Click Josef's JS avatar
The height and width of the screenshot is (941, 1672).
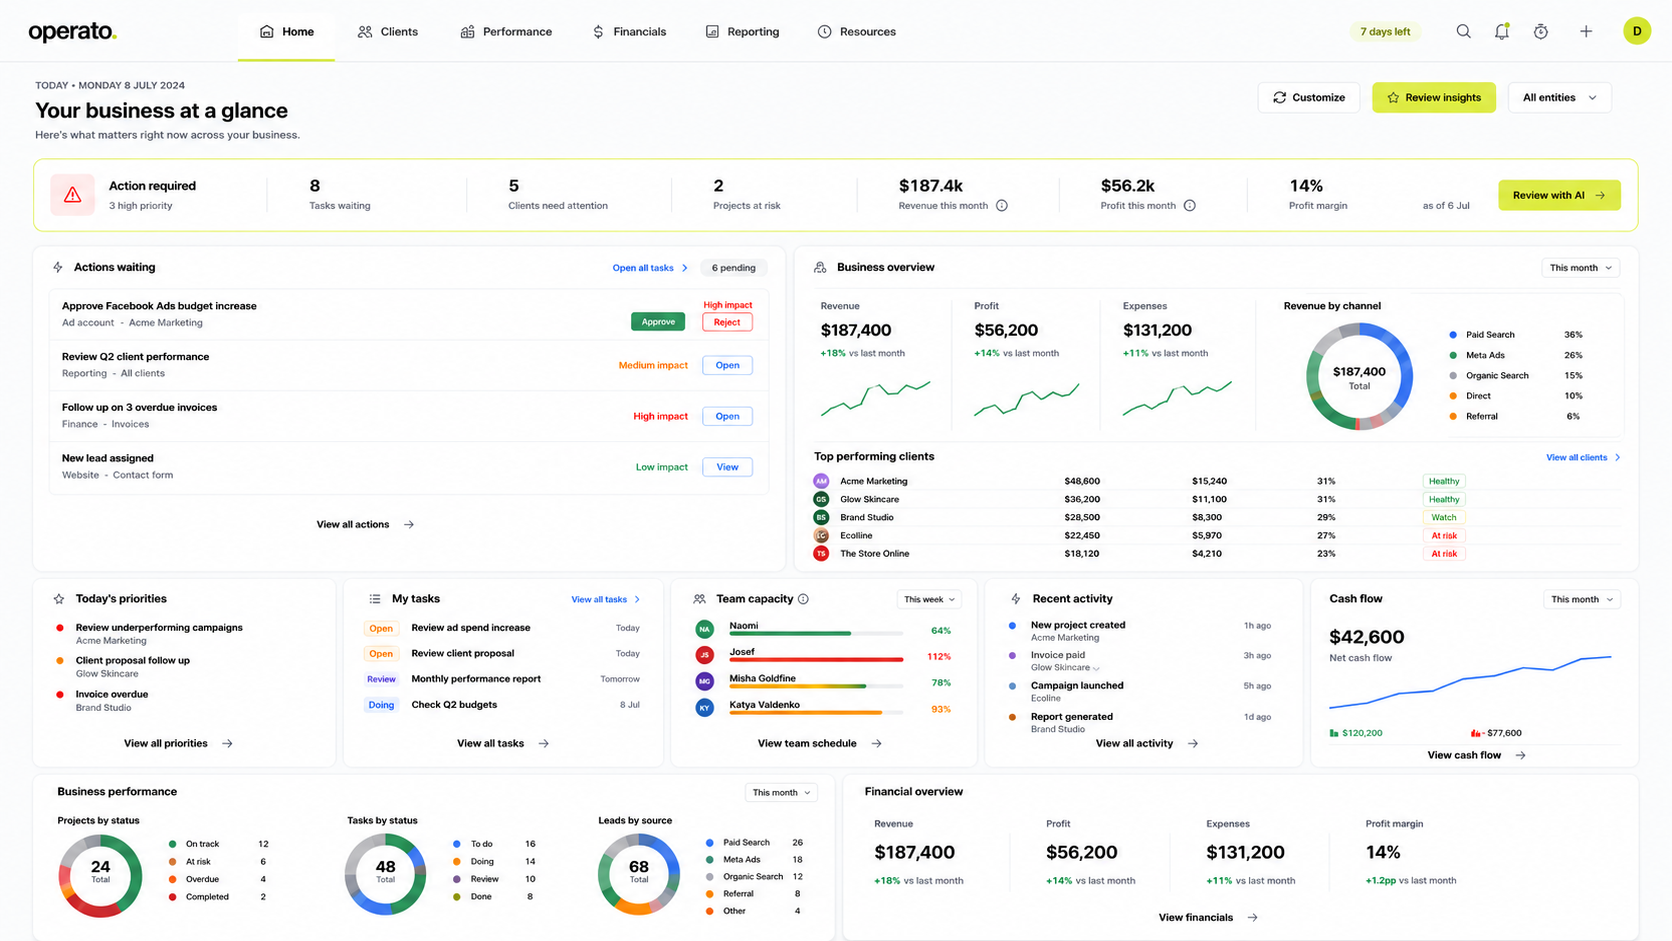click(705, 655)
